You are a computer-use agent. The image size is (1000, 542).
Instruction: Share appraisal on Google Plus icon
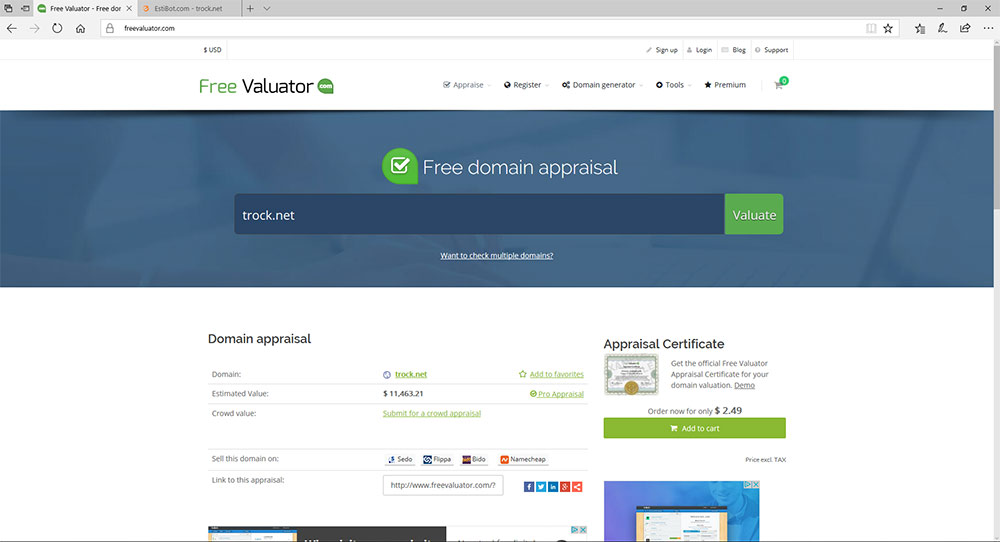point(565,487)
